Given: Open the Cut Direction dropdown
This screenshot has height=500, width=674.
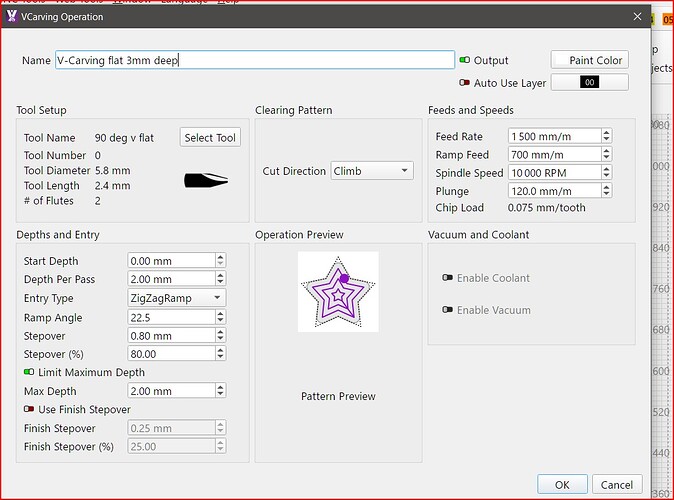Looking at the screenshot, I should tap(372, 171).
